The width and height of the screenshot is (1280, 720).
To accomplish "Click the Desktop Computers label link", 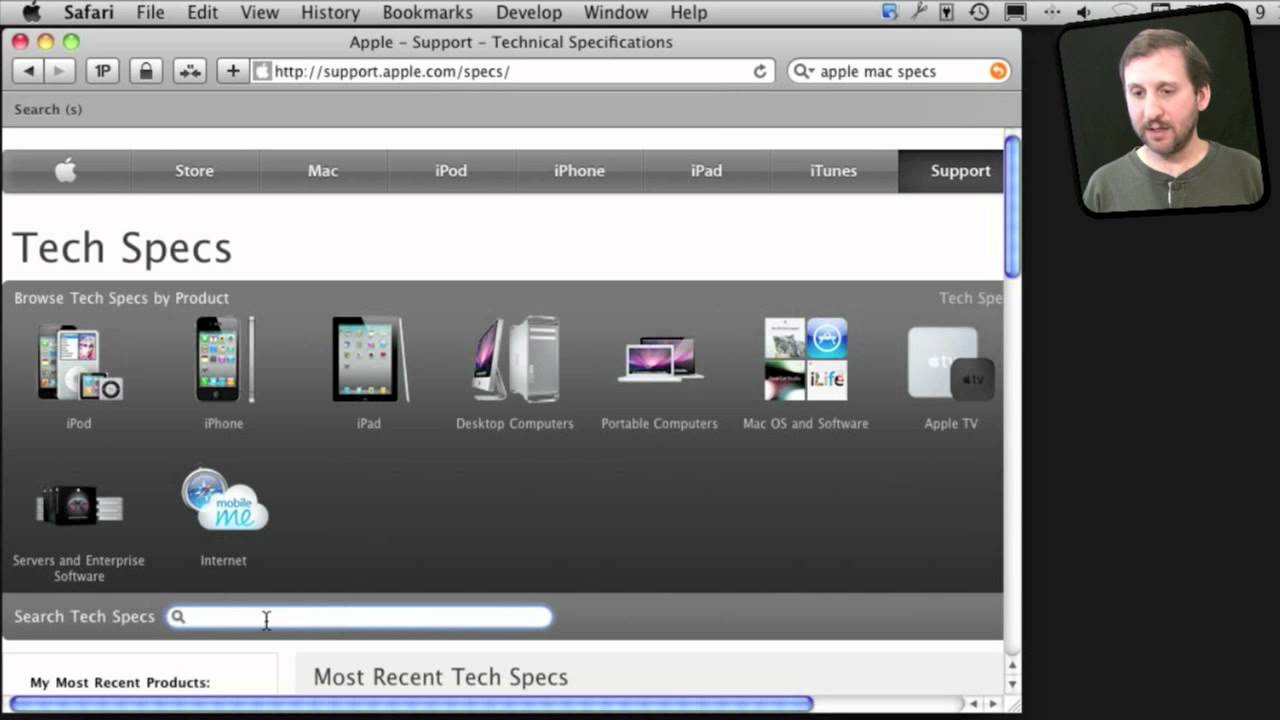I will (x=515, y=424).
